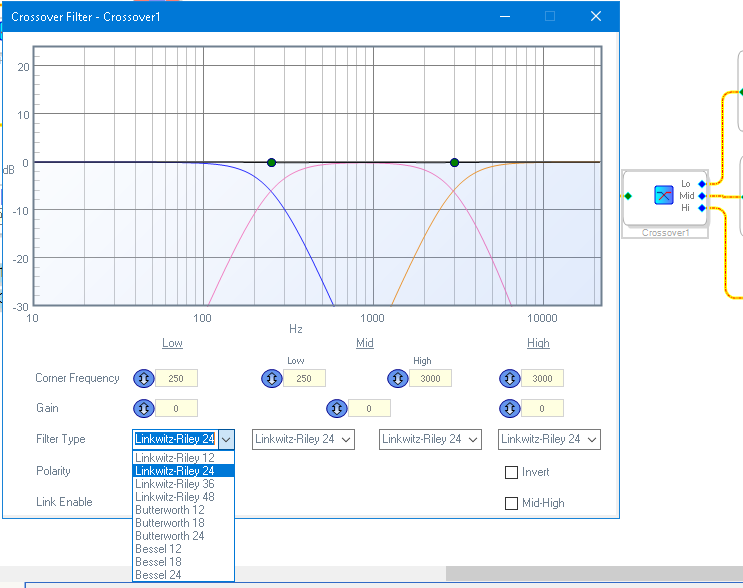Click the Crossover1 block filter icon
Image resolution: width=743 pixels, height=588 pixels.
(x=664, y=195)
